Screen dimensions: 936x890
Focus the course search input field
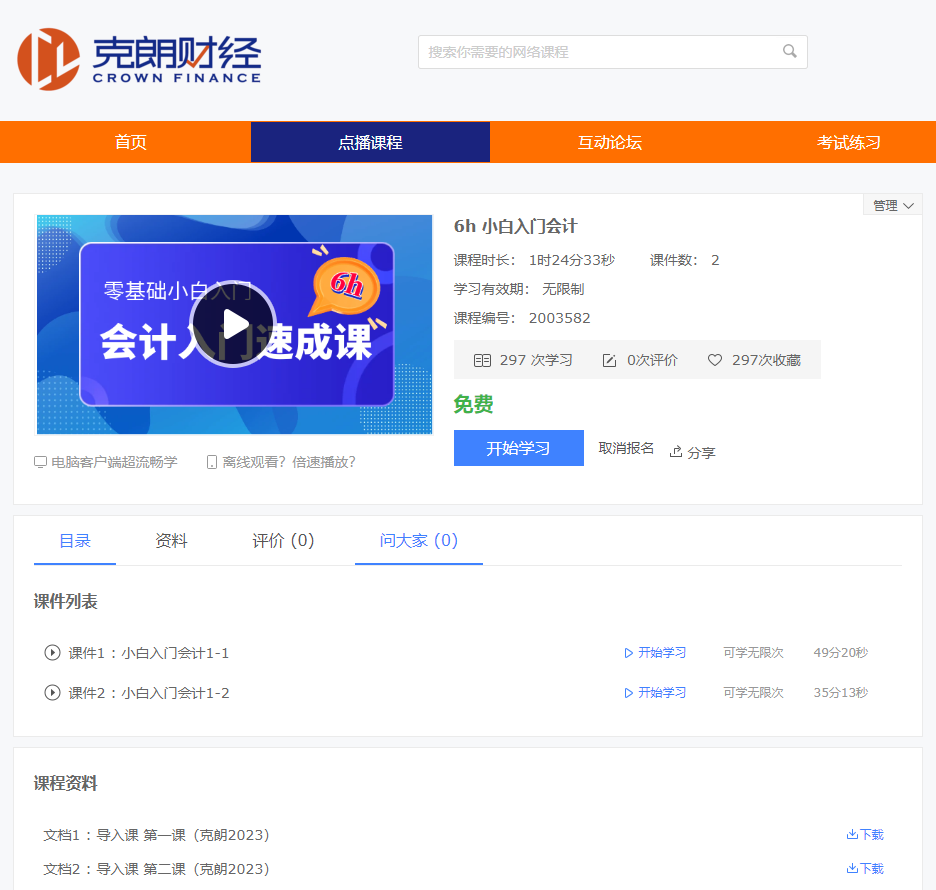[x=612, y=52]
